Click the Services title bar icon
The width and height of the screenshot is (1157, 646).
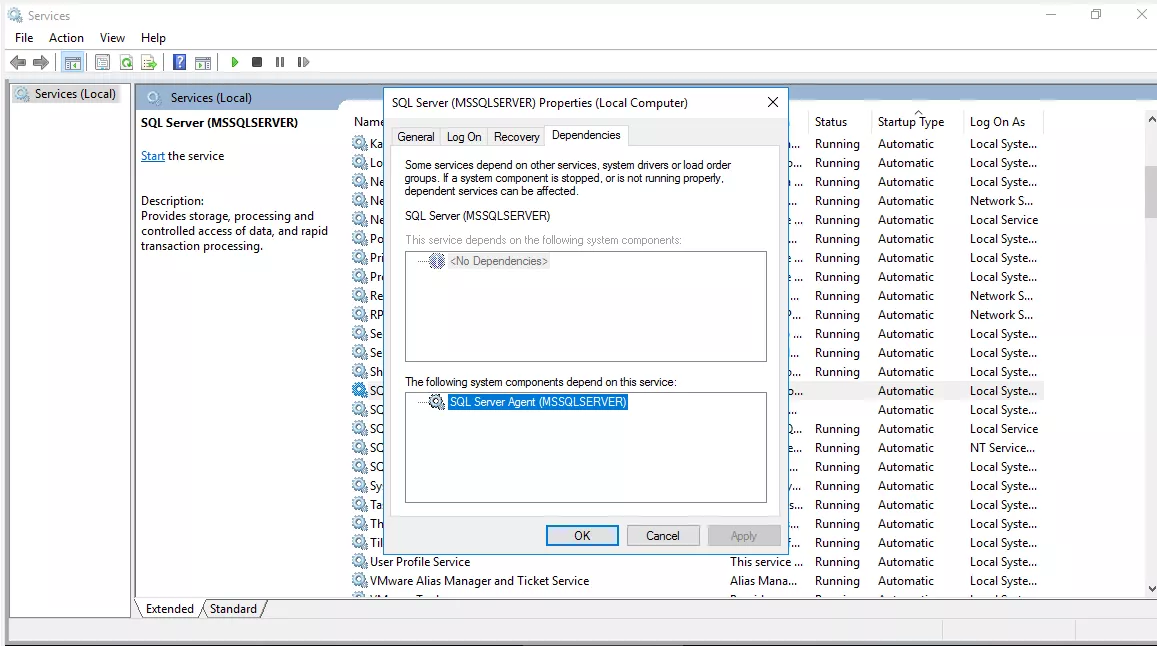[x=15, y=15]
